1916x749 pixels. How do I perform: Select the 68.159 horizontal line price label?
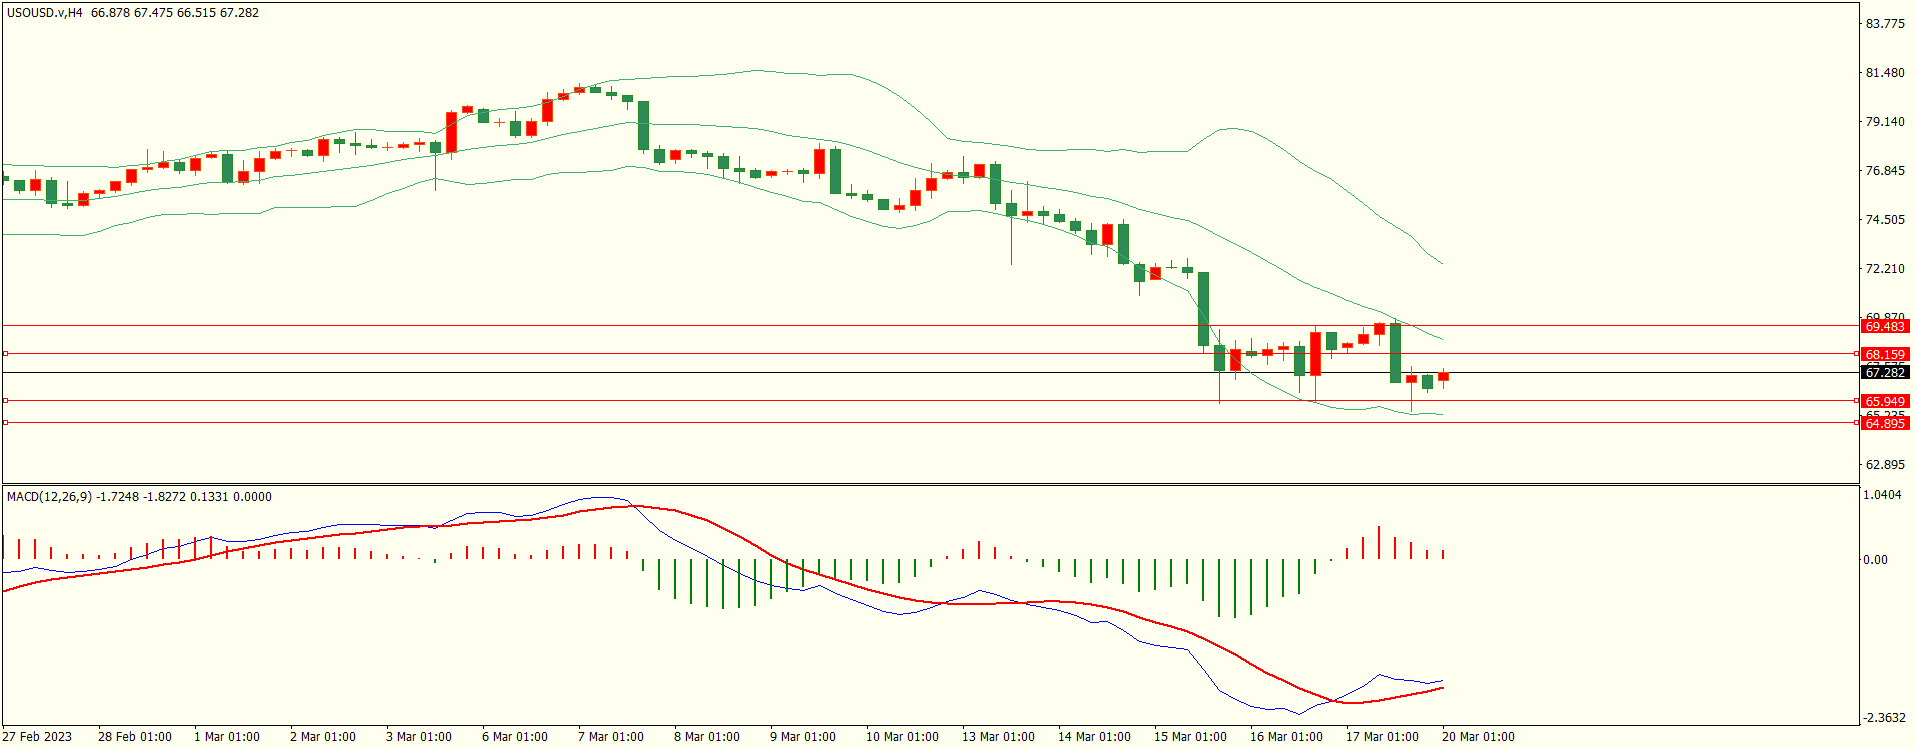(1885, 354)
